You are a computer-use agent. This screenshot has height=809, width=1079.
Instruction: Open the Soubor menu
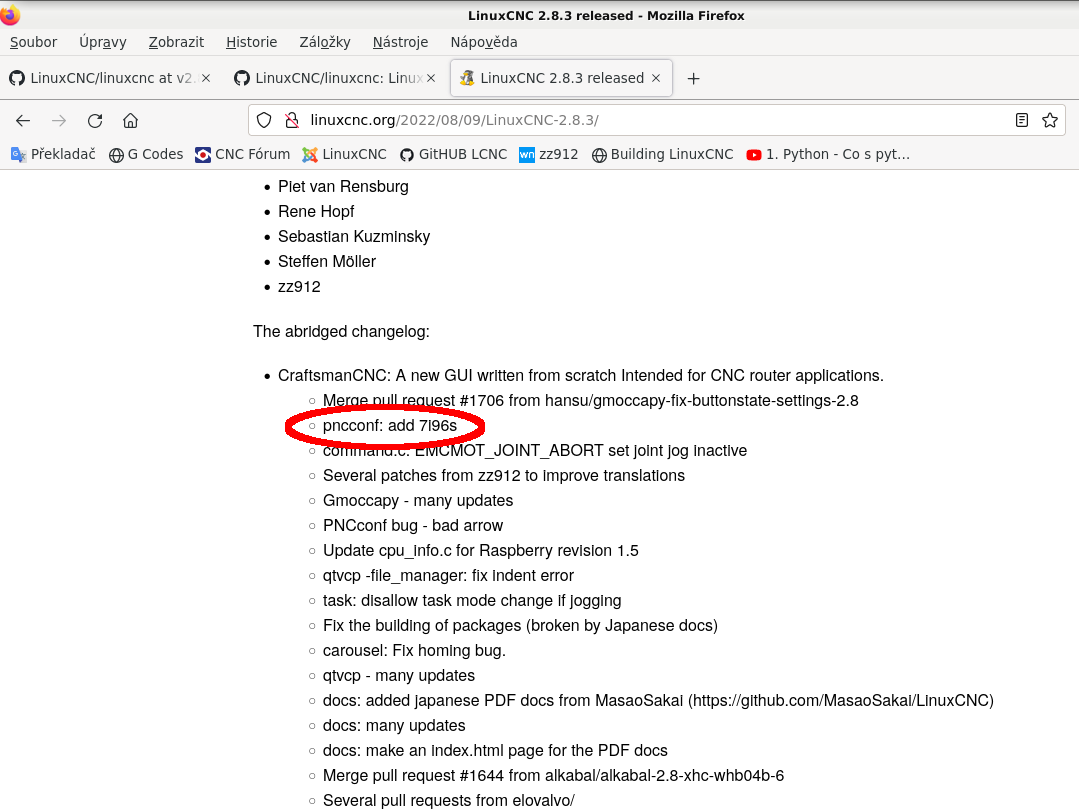pos(33,42)
